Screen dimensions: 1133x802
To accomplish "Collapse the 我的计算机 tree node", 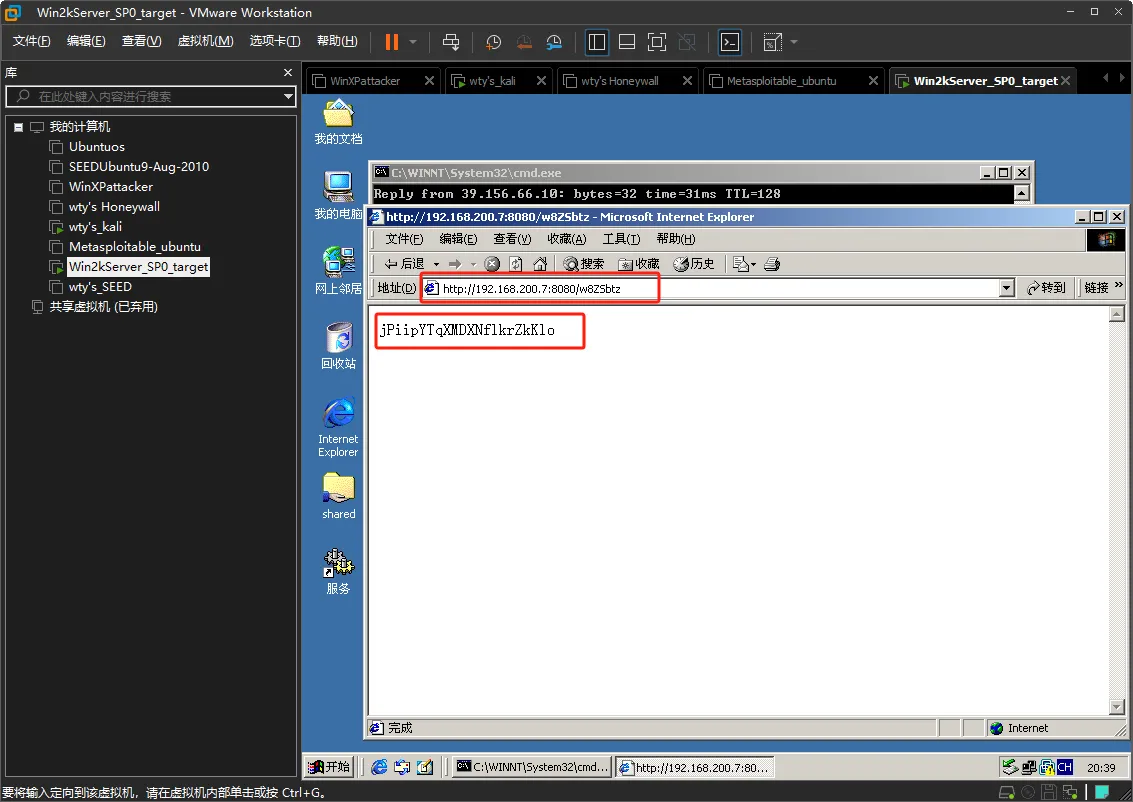I will [18, 127].
